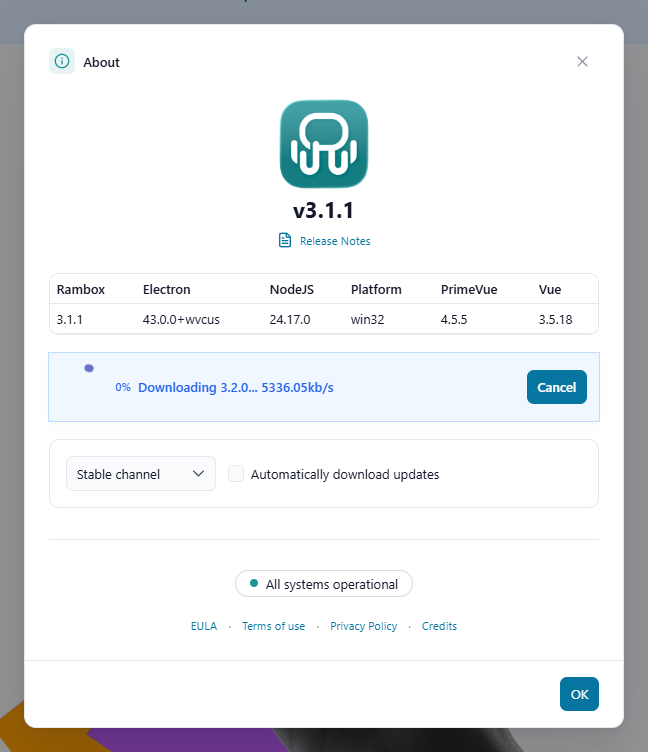The image size is (648, 752).
Task: Click the Downloading 3.2.0 status text
Action: [236, 387]
